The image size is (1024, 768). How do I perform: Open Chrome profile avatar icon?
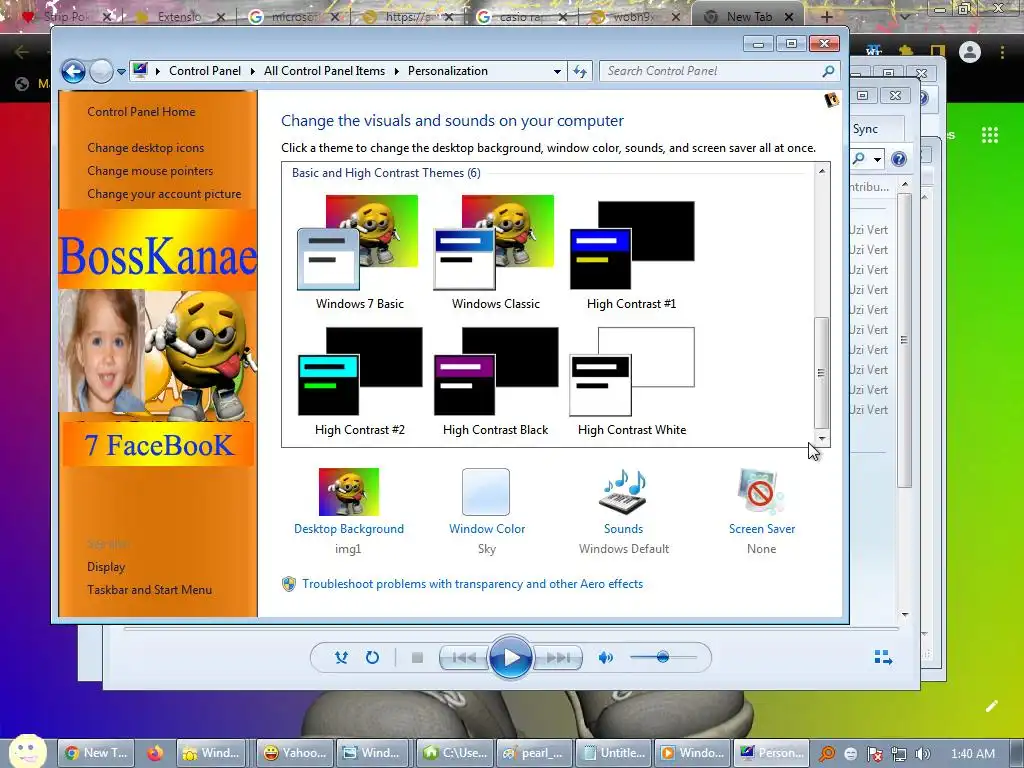969,52
